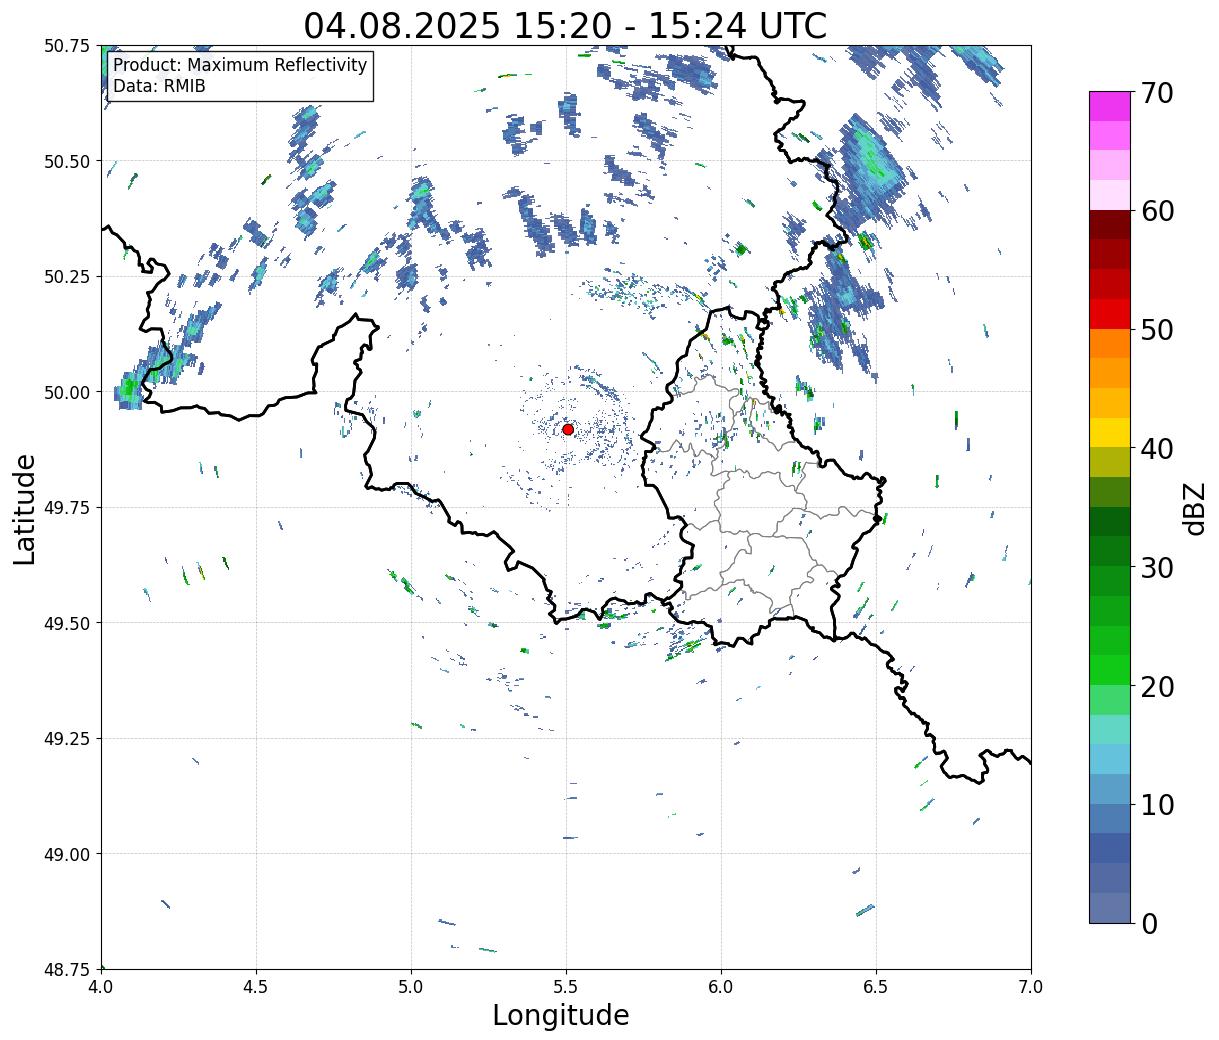The height and width of the screenshot is (1040, 1219).
Task: Click the colorbar tick label 30
Action: pyautogui.click(x=1156, y=567)
